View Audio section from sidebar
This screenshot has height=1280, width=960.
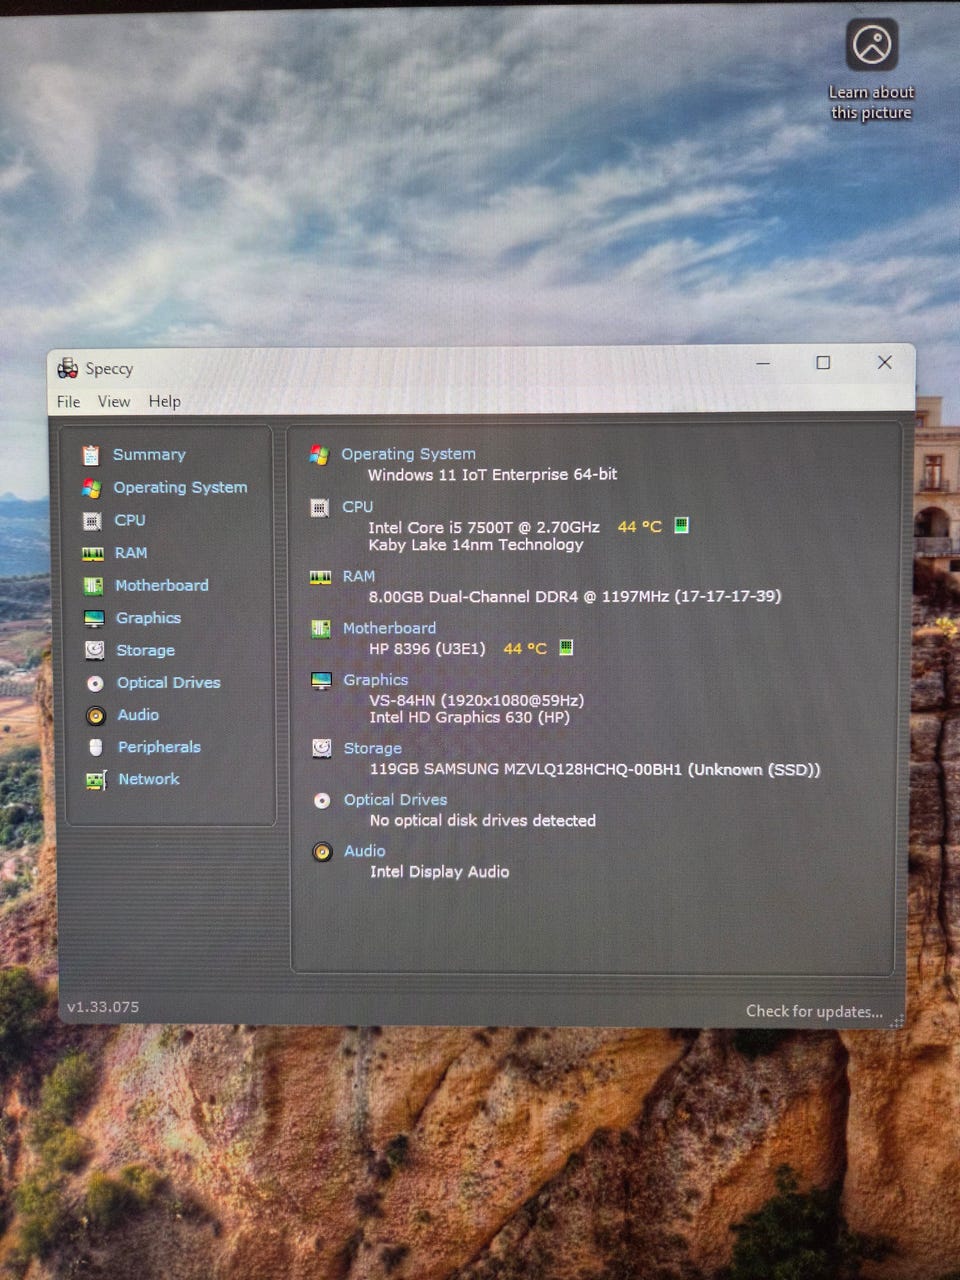138,715
